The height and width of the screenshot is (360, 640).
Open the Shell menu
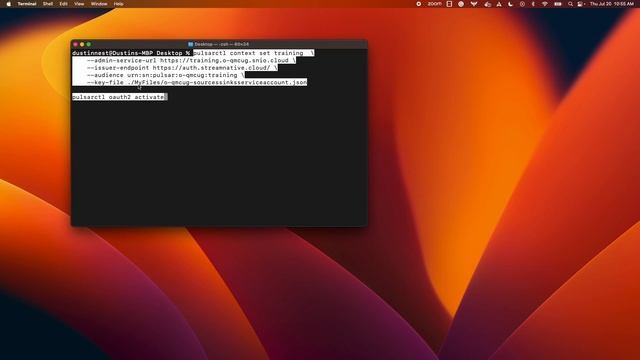[48, 4]
